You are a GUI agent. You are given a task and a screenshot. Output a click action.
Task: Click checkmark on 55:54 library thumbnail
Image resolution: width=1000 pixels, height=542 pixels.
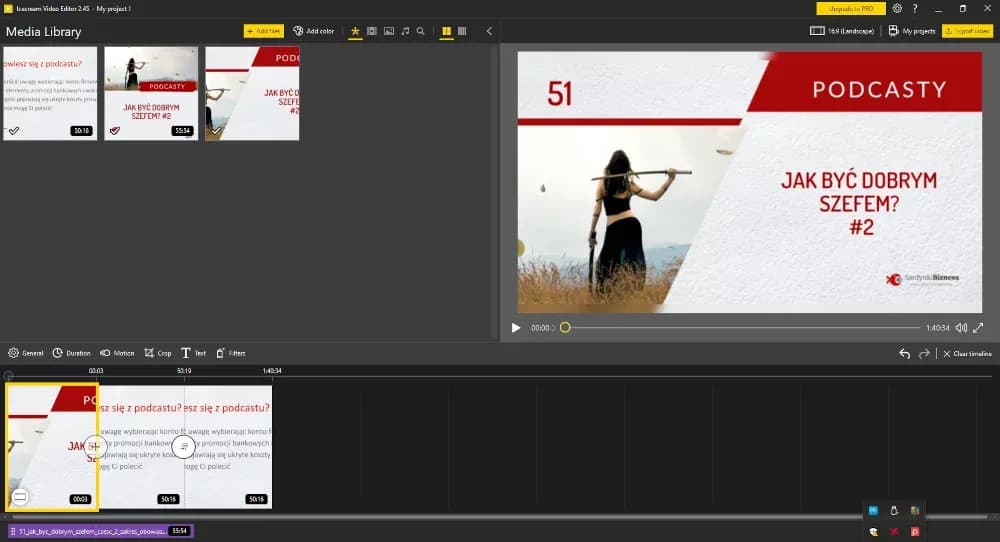[115, 131]
